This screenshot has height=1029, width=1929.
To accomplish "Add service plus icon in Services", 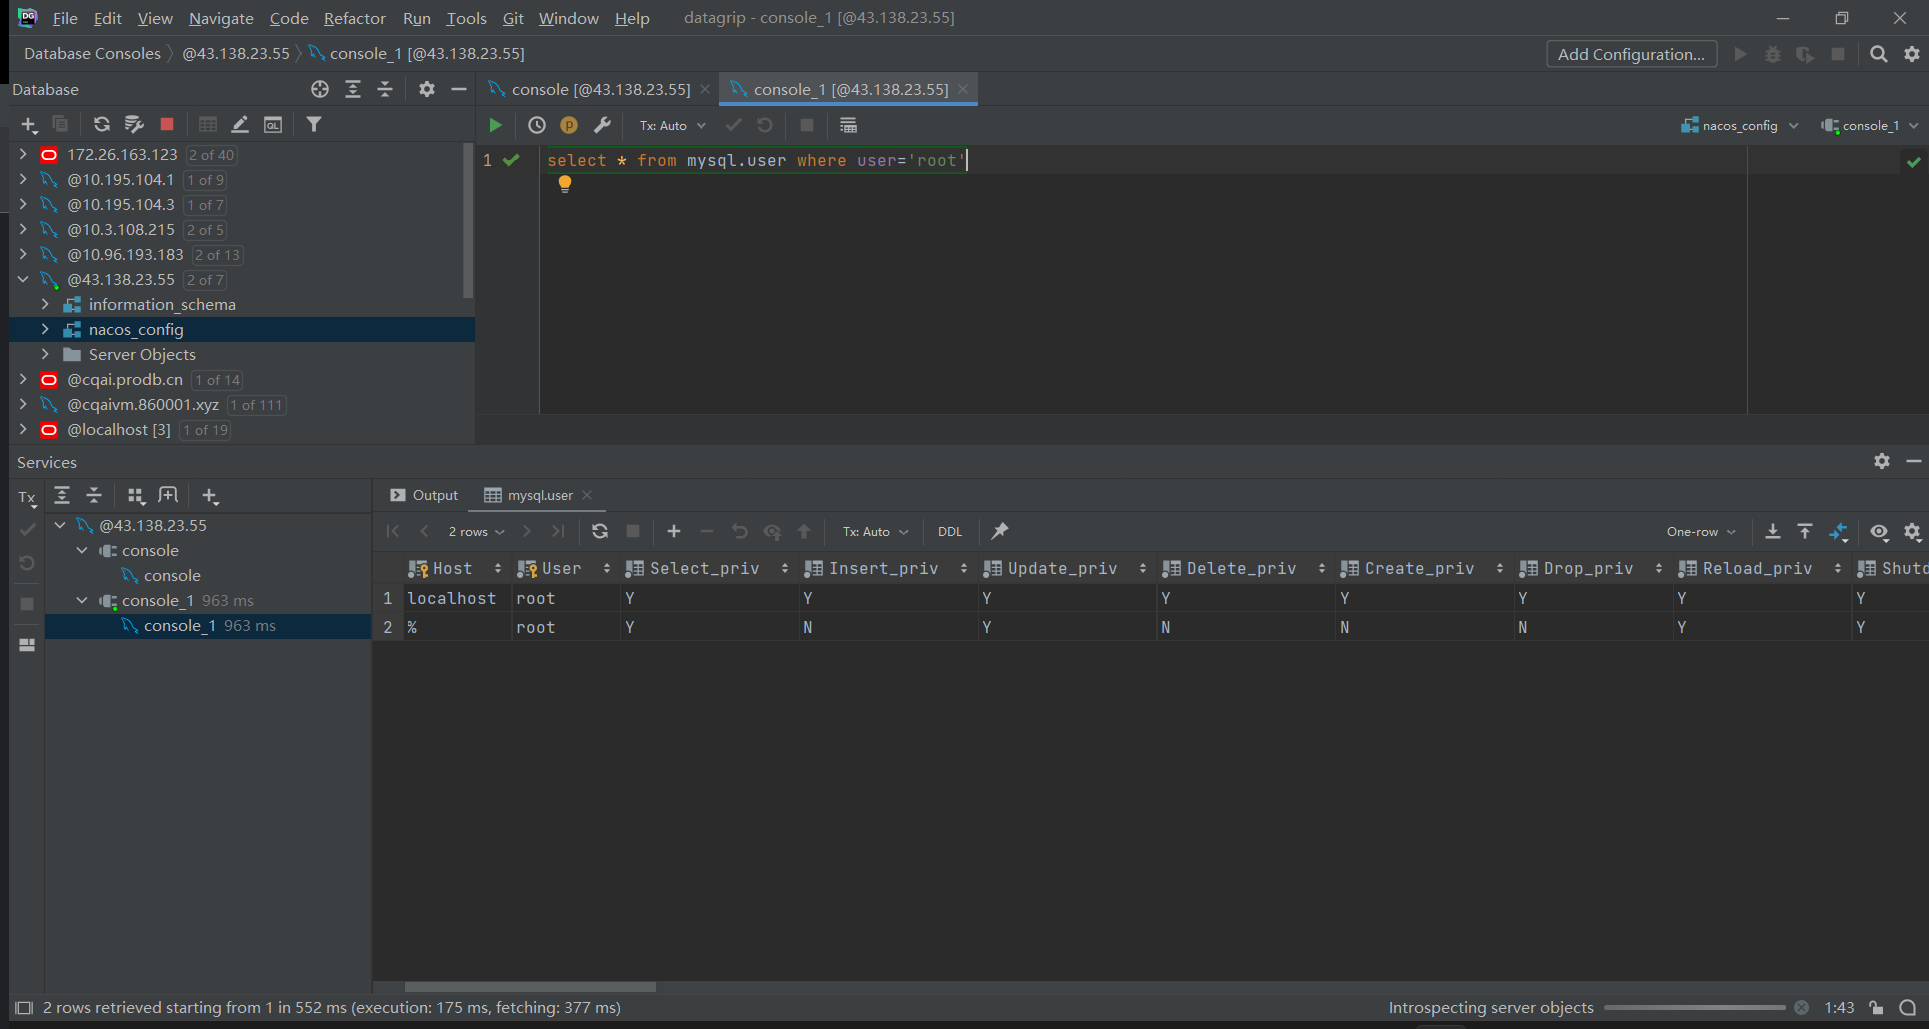I will click(209, 495).
